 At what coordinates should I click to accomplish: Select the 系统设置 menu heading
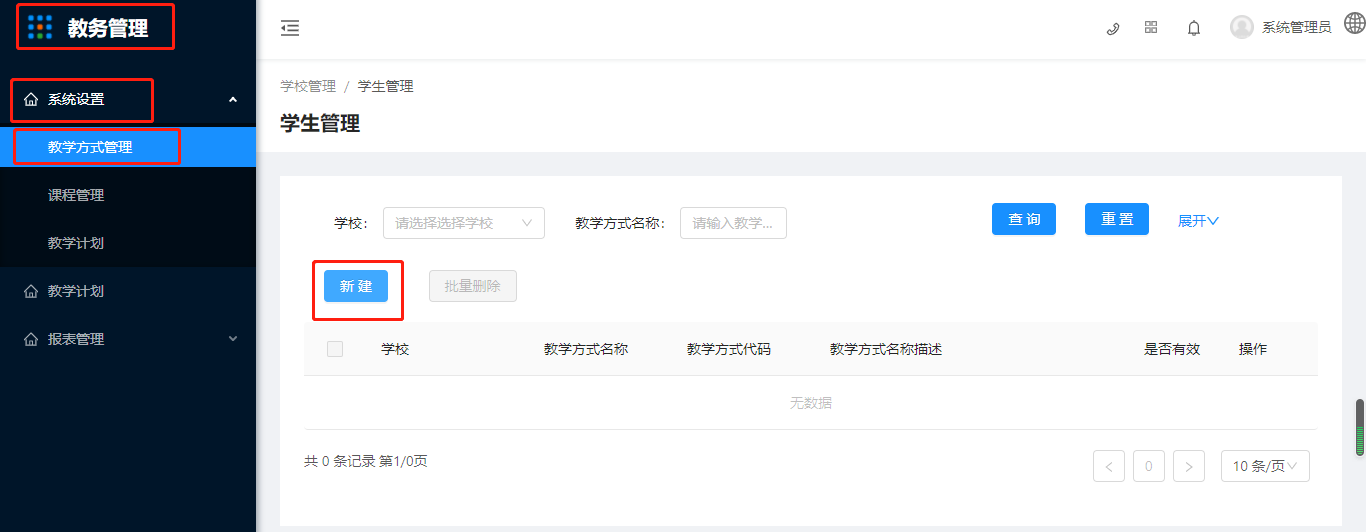[128, 99]
